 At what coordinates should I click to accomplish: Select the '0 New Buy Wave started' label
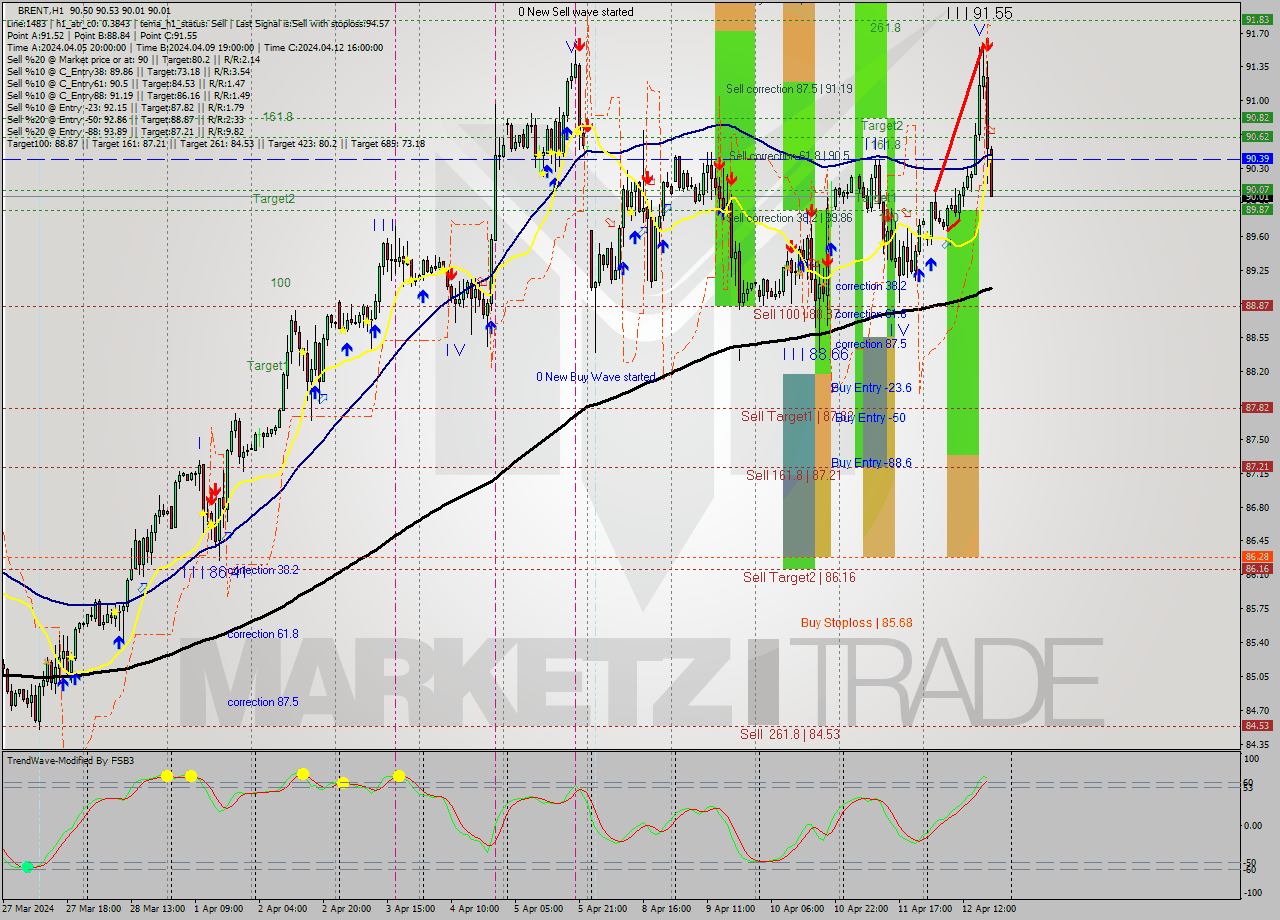[x=596, y=377]
